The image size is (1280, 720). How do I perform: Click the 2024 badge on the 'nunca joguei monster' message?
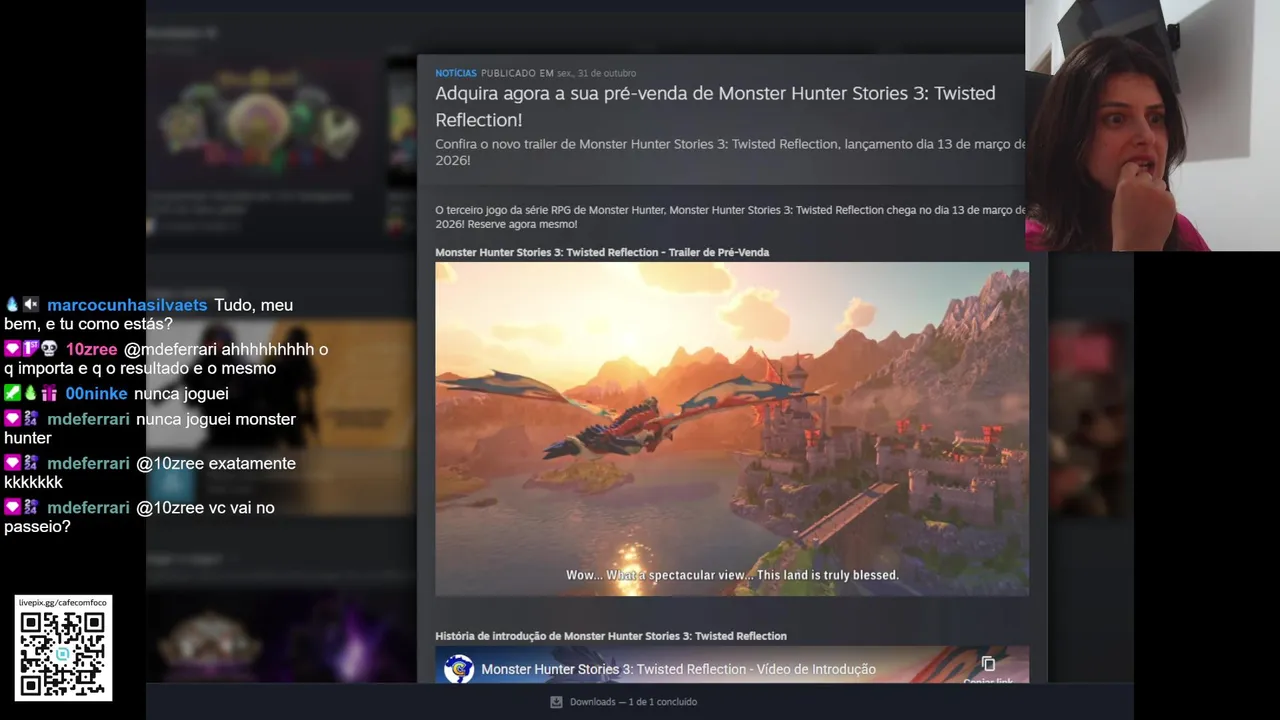tap(31, 419)
